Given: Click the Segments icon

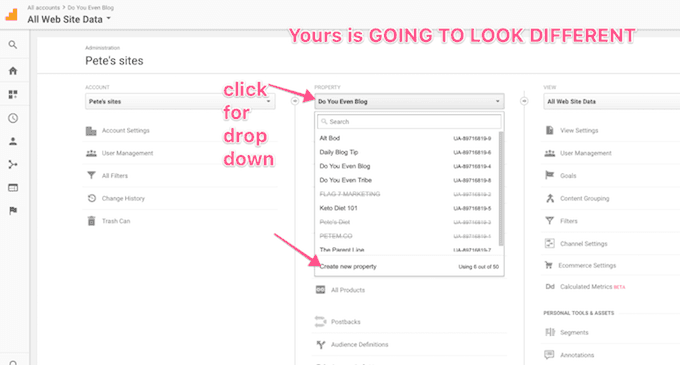Looking at the screenshot, I should (x=550, y=332).
